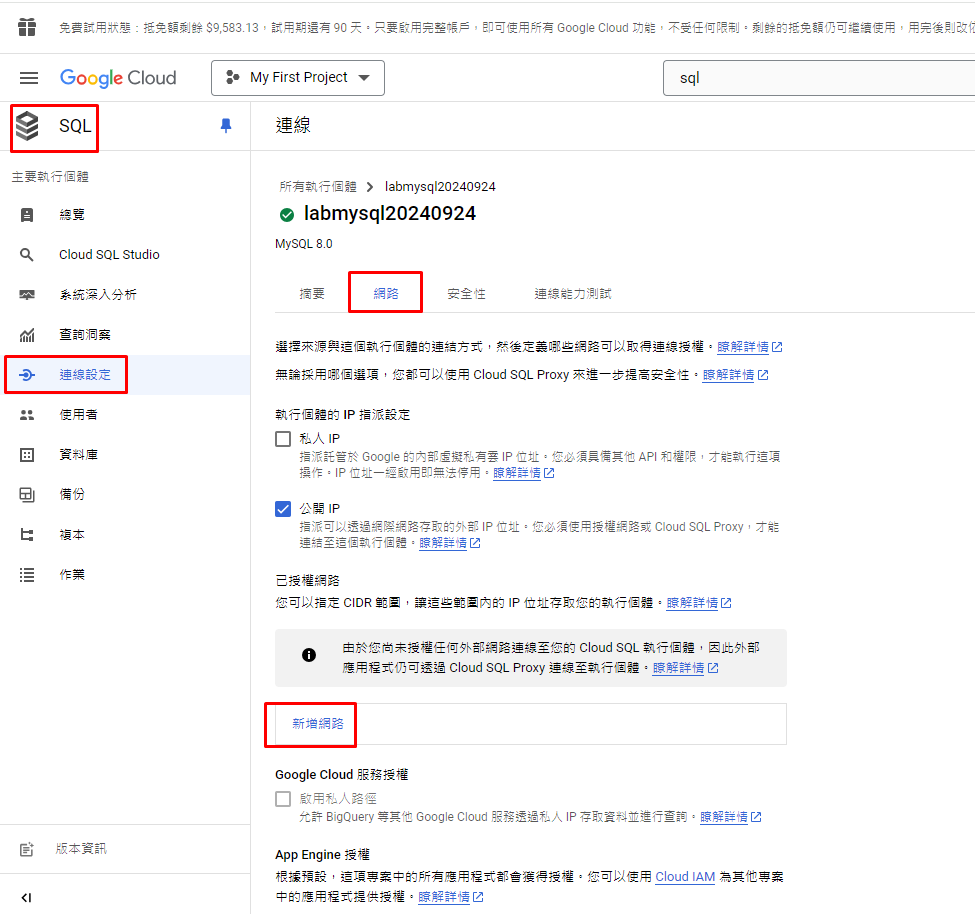Click the project selector dots icon

coord(233,78)
